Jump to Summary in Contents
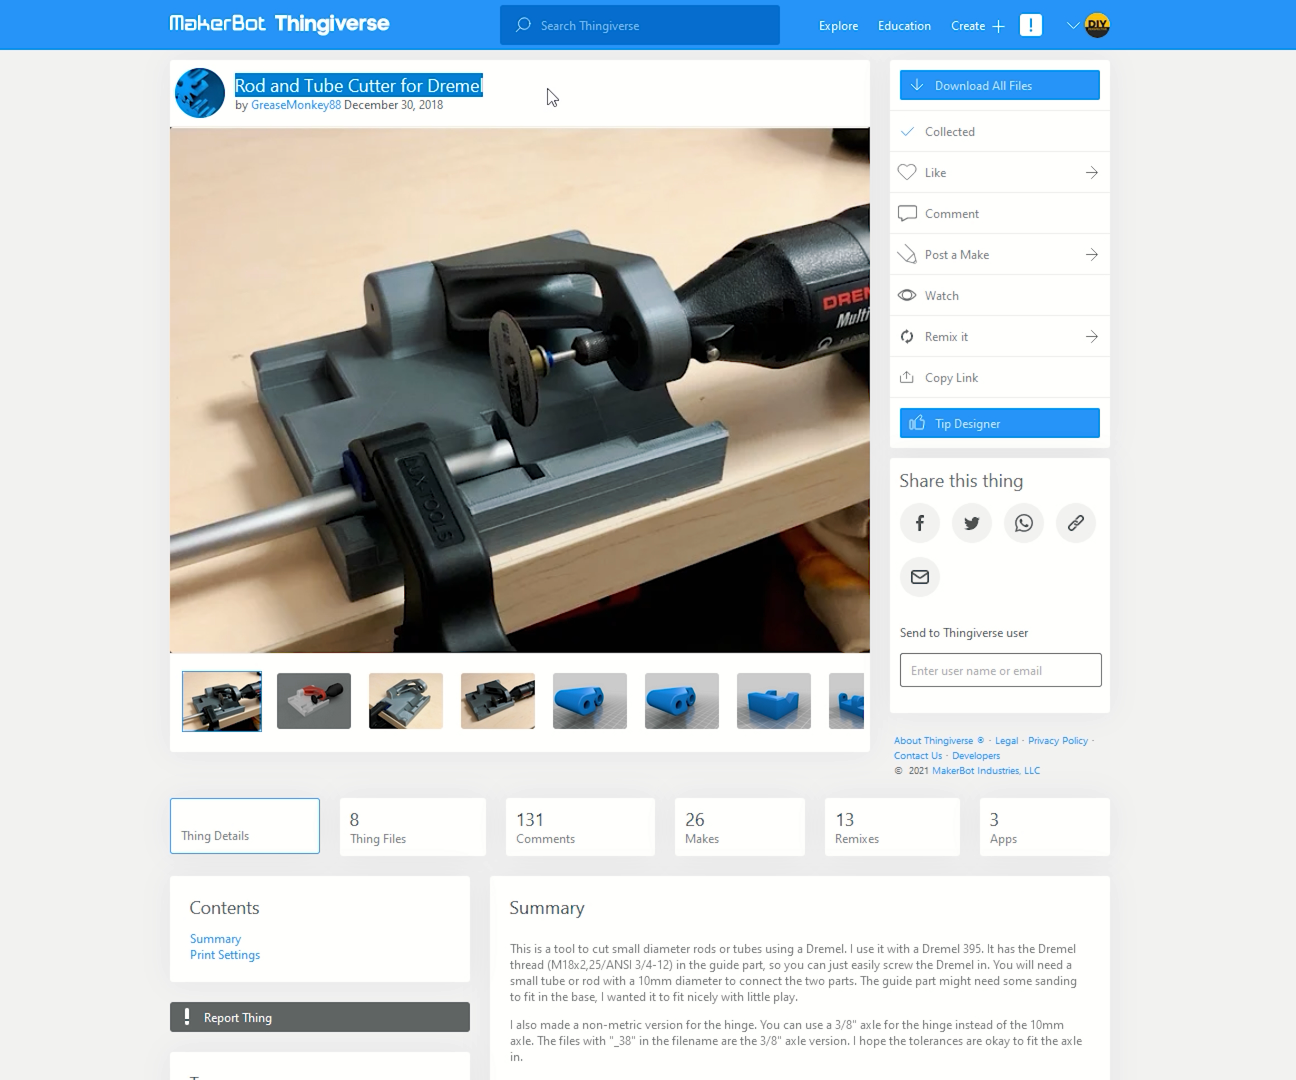1296x1080 pixels. [x=215, y=939]
